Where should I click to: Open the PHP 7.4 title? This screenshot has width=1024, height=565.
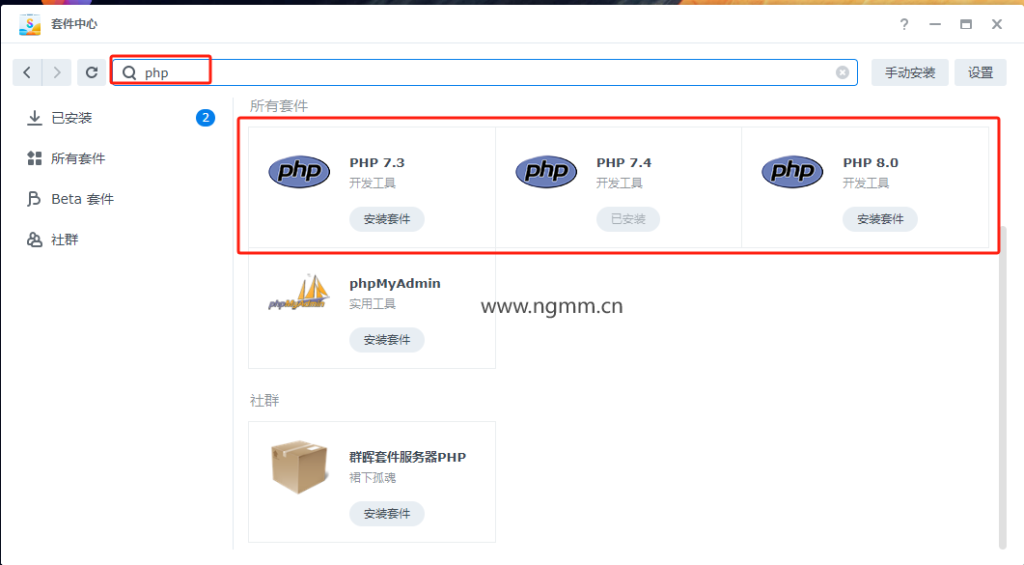(x=624, y=163)
